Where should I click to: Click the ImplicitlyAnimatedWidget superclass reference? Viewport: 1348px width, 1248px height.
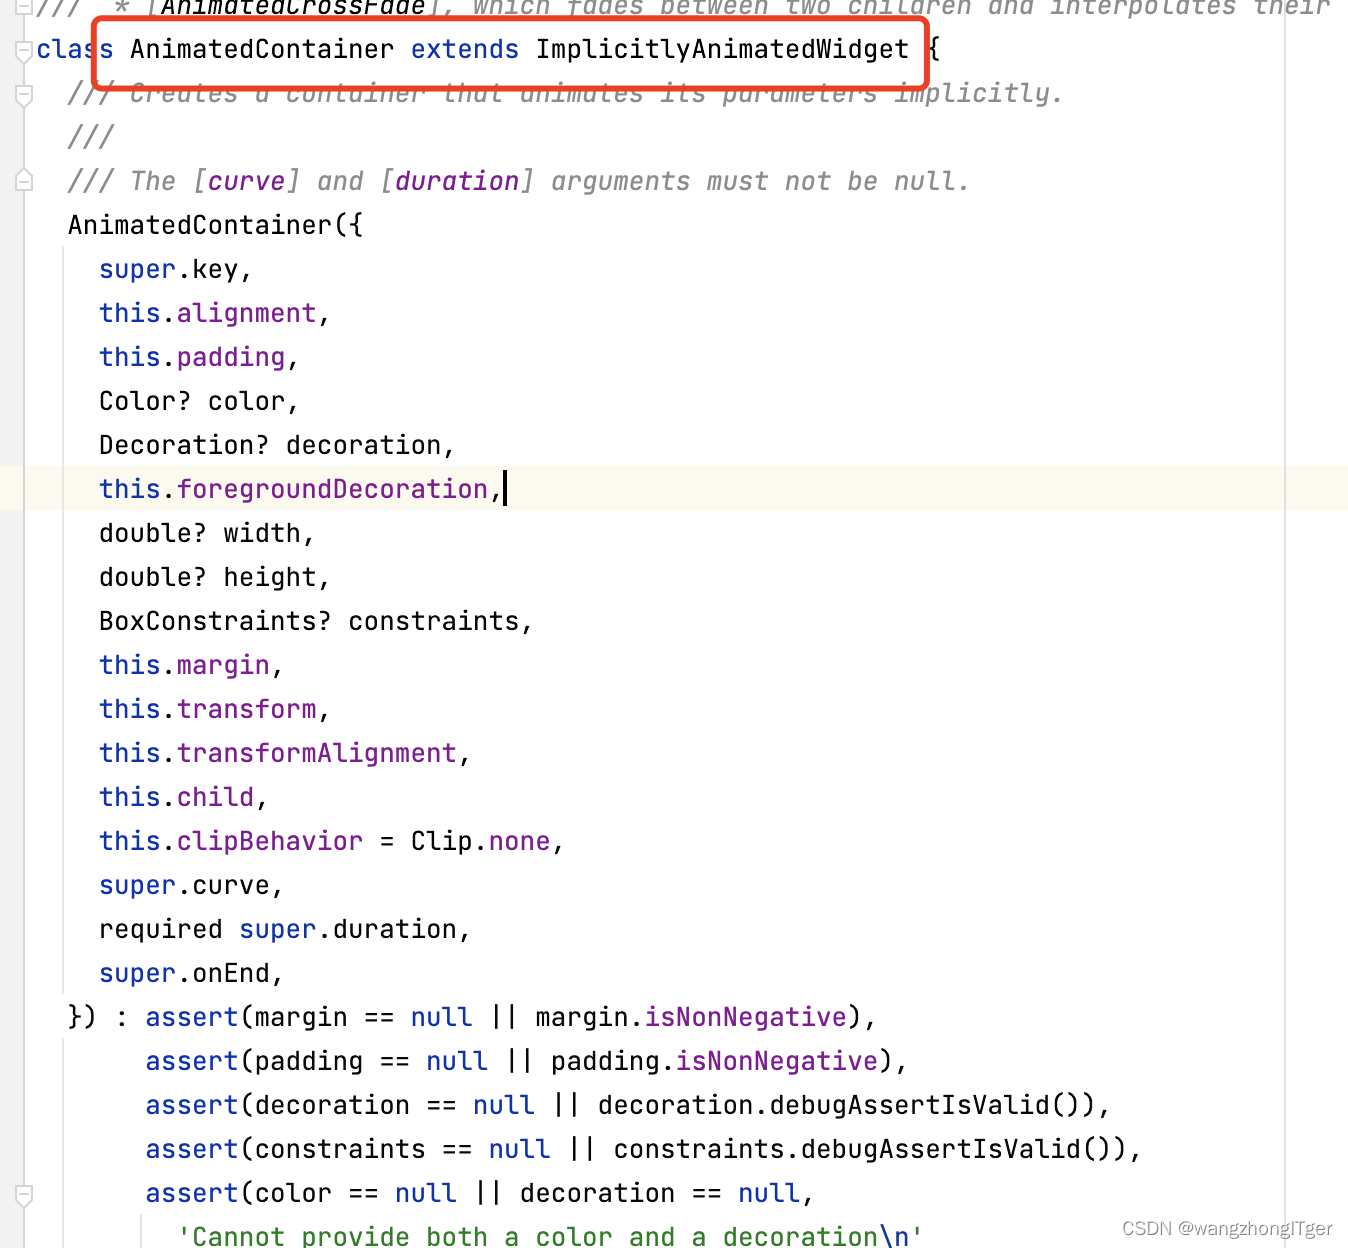point(722,49)
